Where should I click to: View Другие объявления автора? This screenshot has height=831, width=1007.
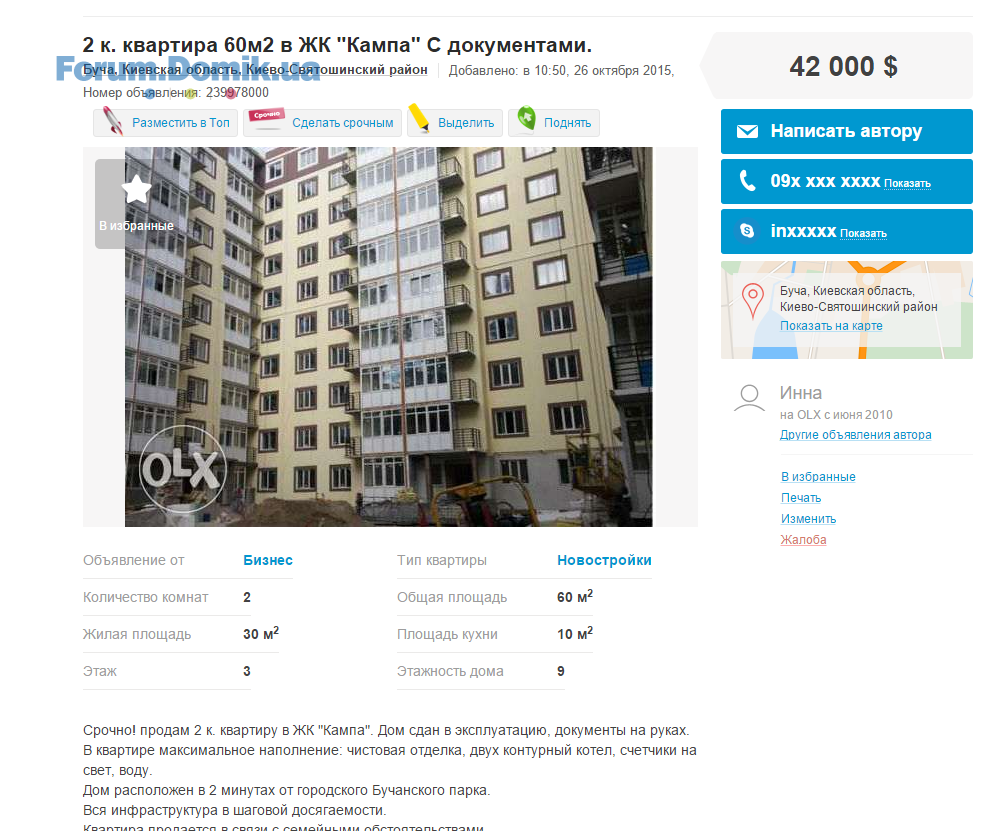(x=855, y=435)
